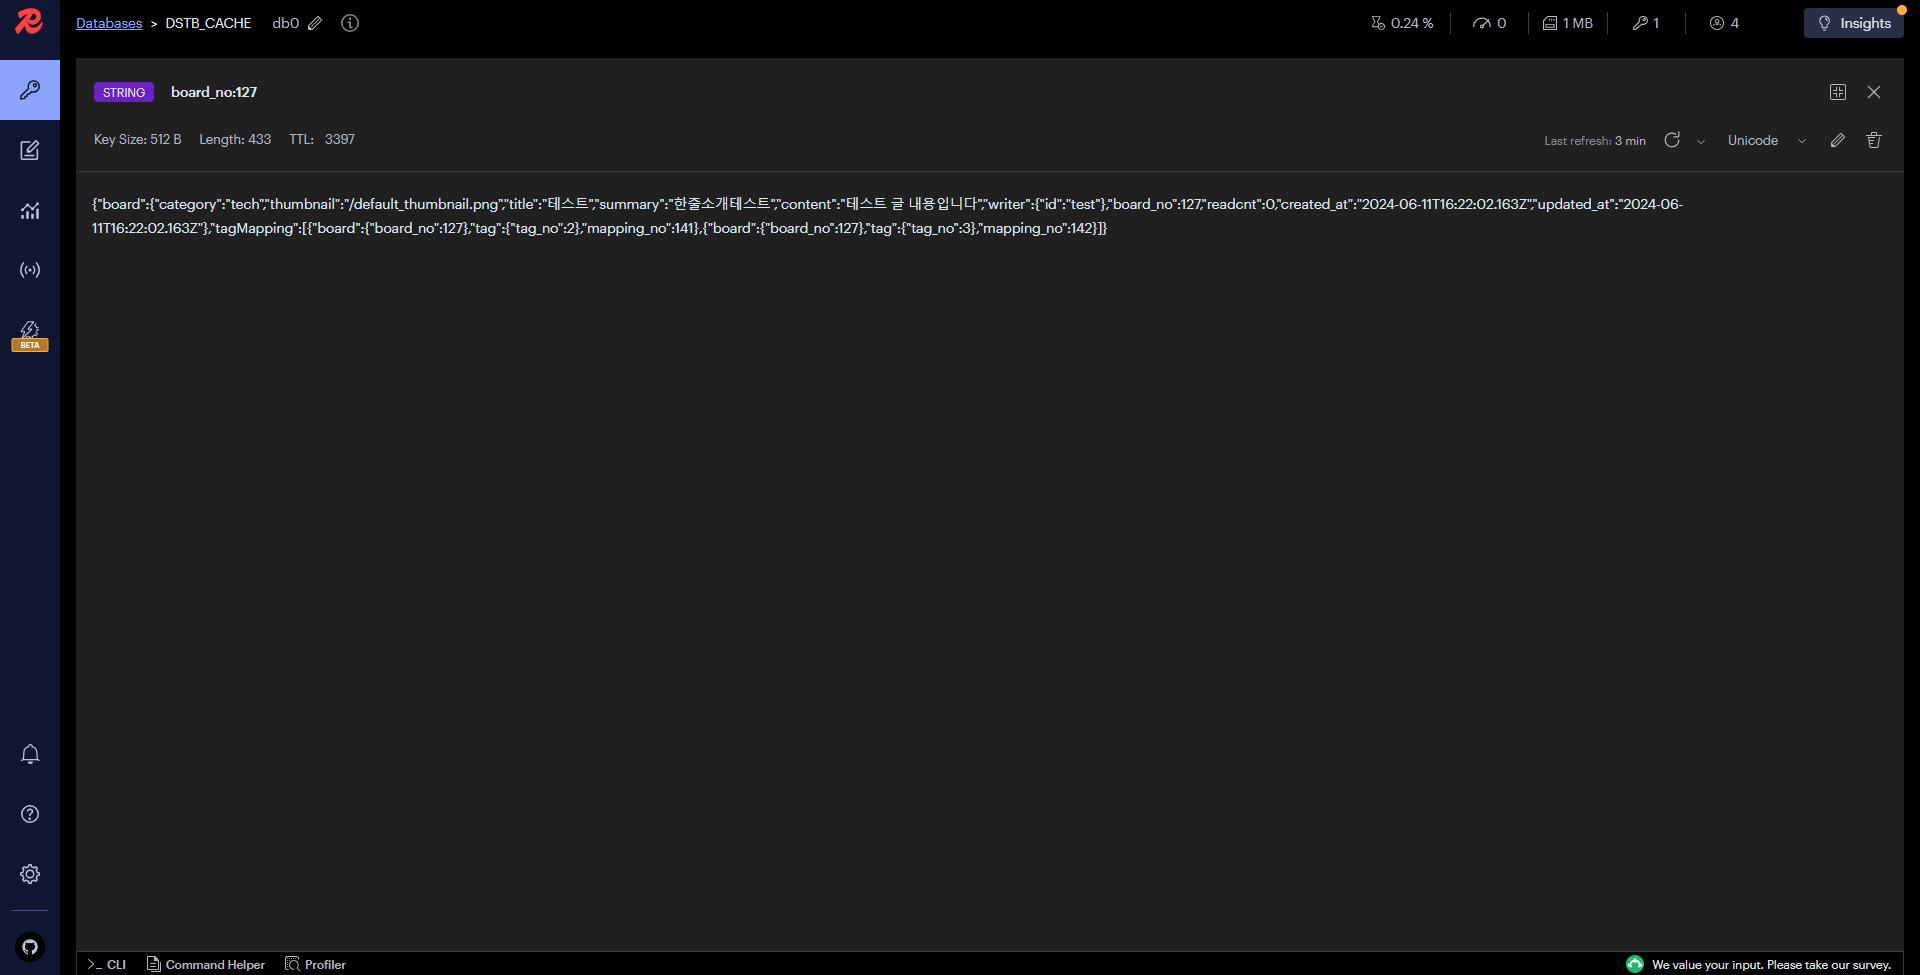The image size is (1920, 975).
Task: Go back to the Databases list
Action: (109, 23)
